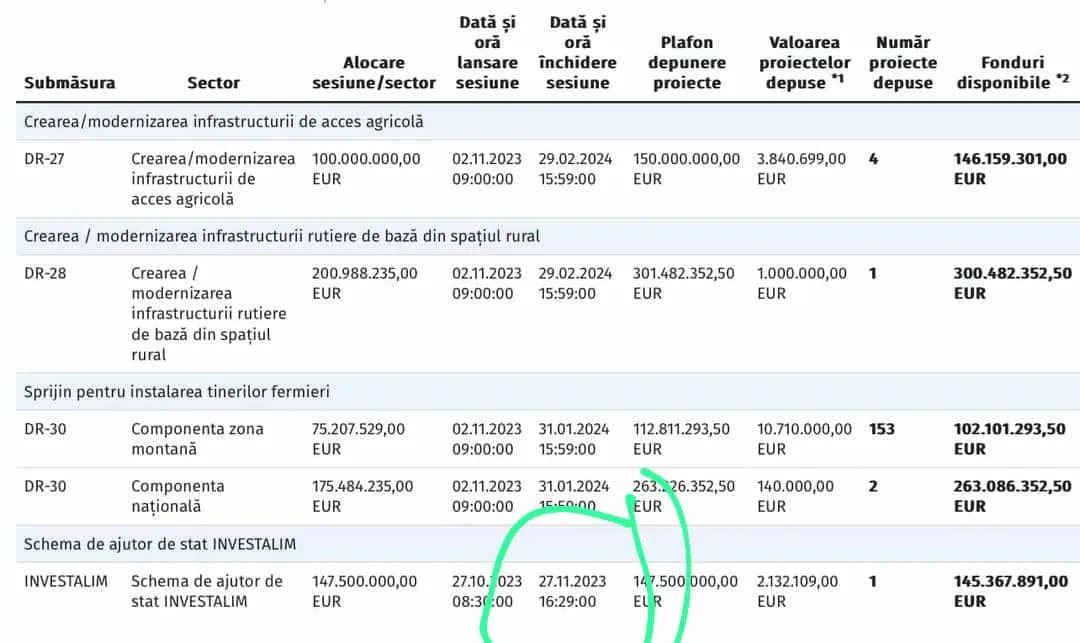Select the Sector column header
The image size is (1080, 643).
pos(213,83)
